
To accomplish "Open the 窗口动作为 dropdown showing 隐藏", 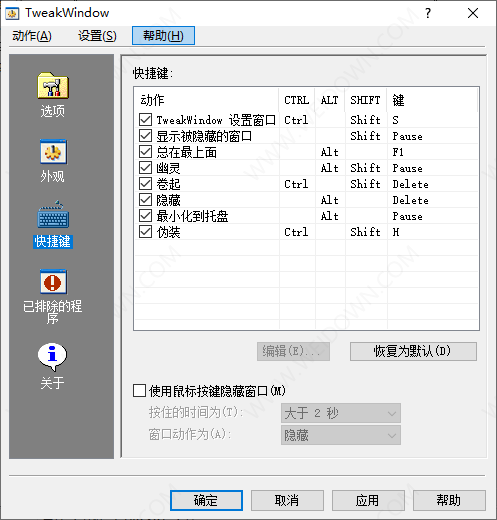I will point(341,435).
